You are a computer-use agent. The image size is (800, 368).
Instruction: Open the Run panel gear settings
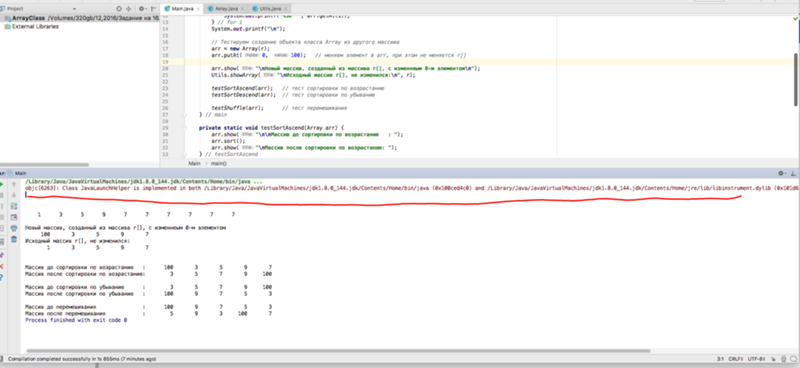pyautogui.click(x=781, y=174)
